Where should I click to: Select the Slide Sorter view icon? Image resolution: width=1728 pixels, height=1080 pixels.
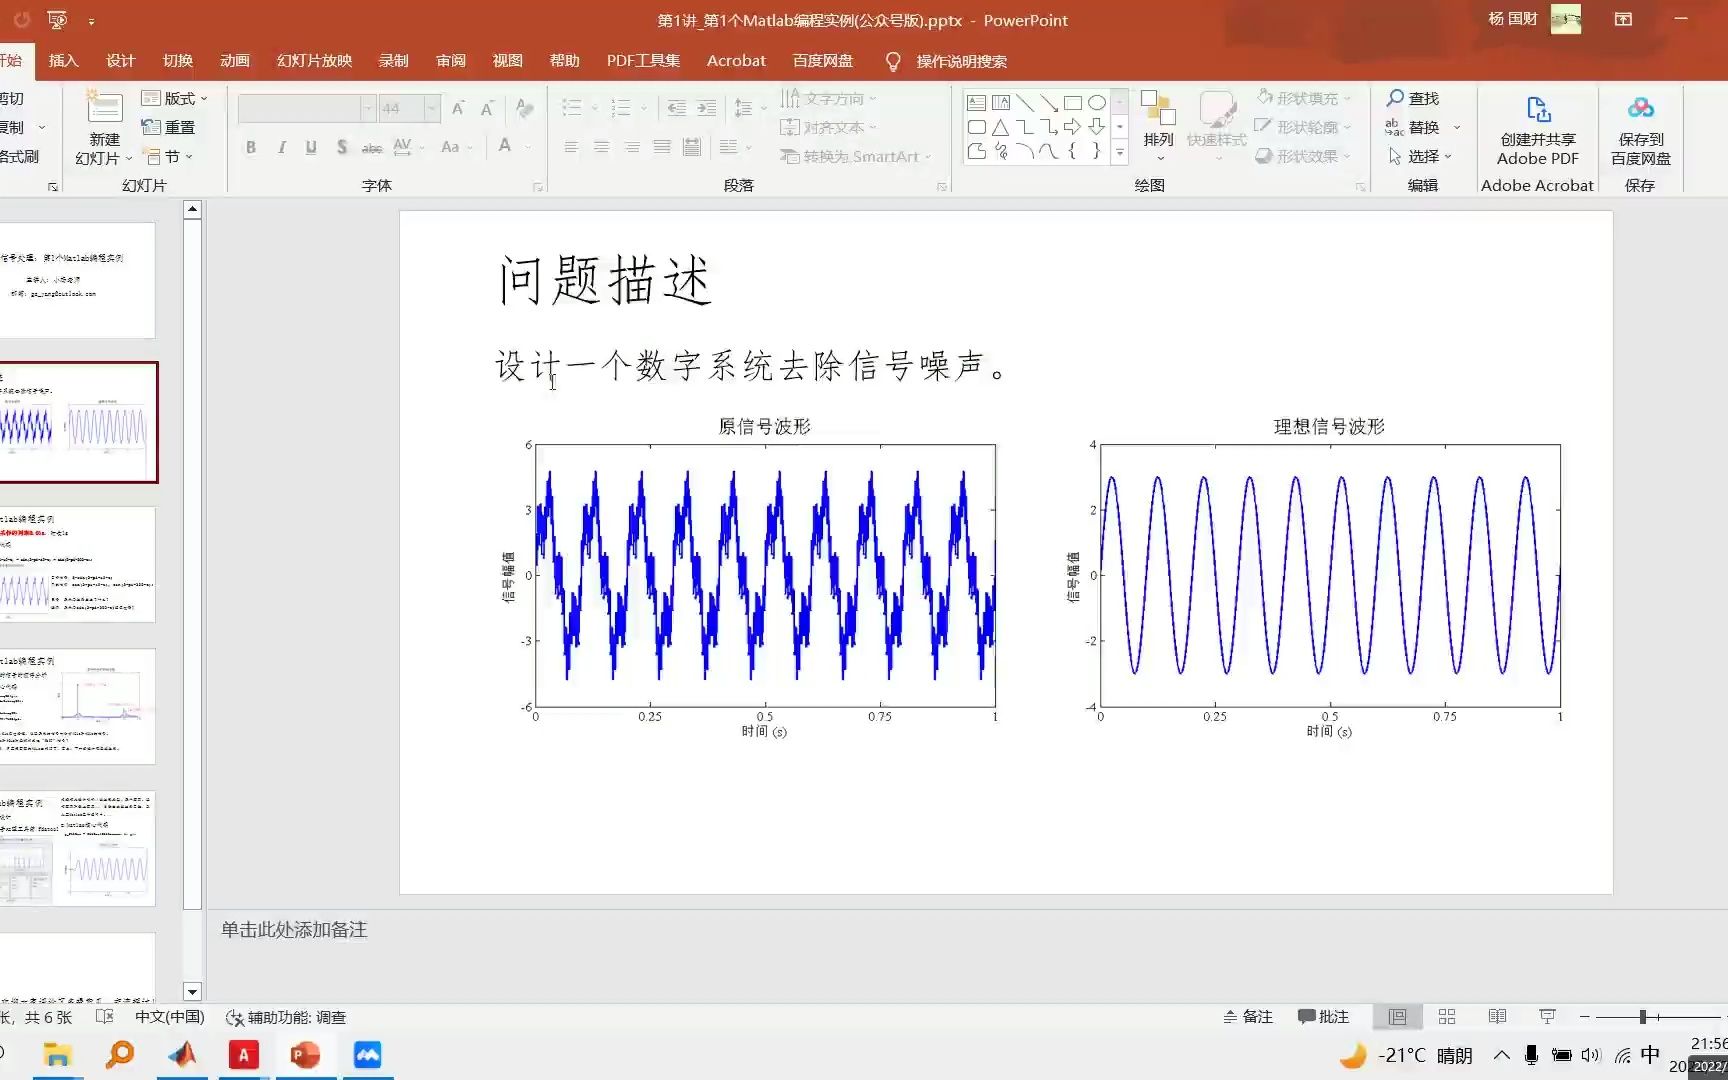(1446, 1016)
